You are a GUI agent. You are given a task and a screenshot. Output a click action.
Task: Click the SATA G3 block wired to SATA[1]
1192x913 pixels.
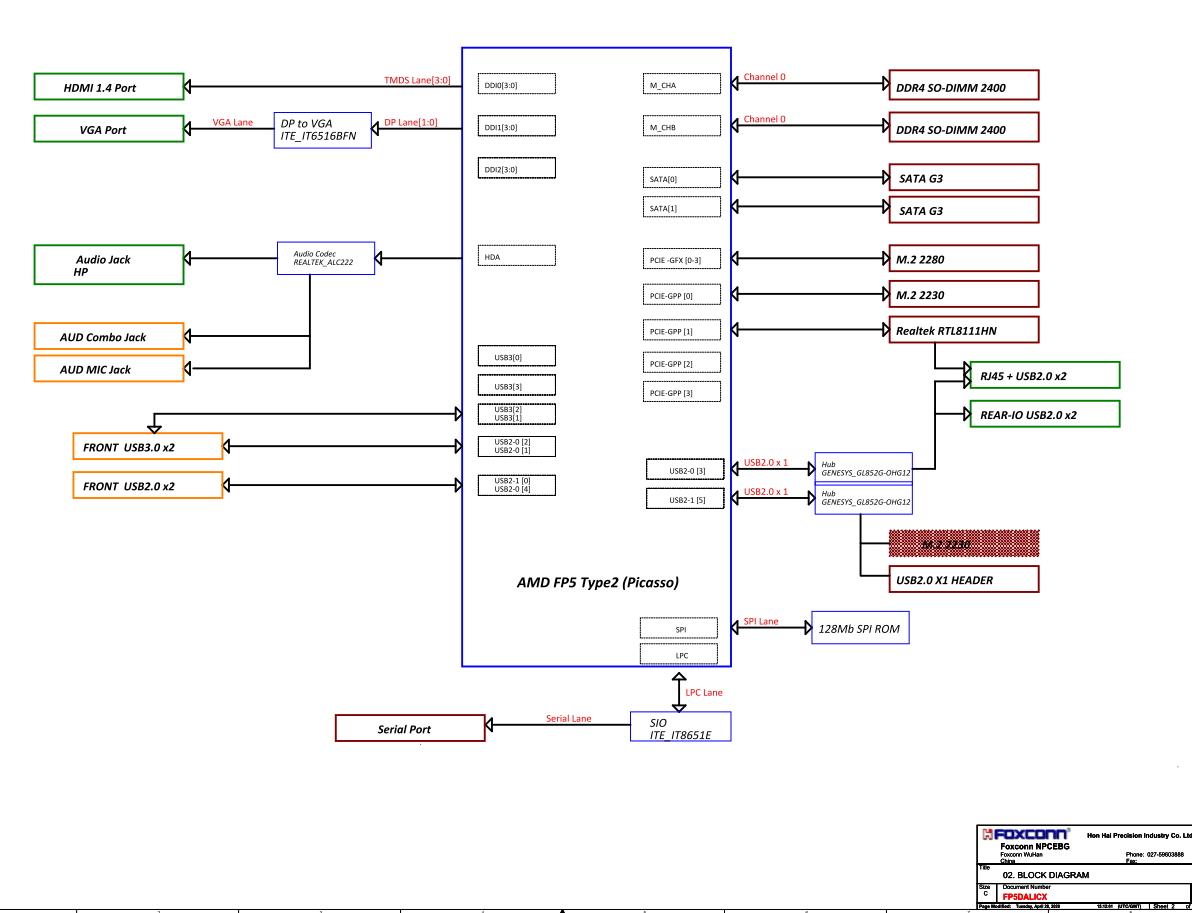coord(964,210)
